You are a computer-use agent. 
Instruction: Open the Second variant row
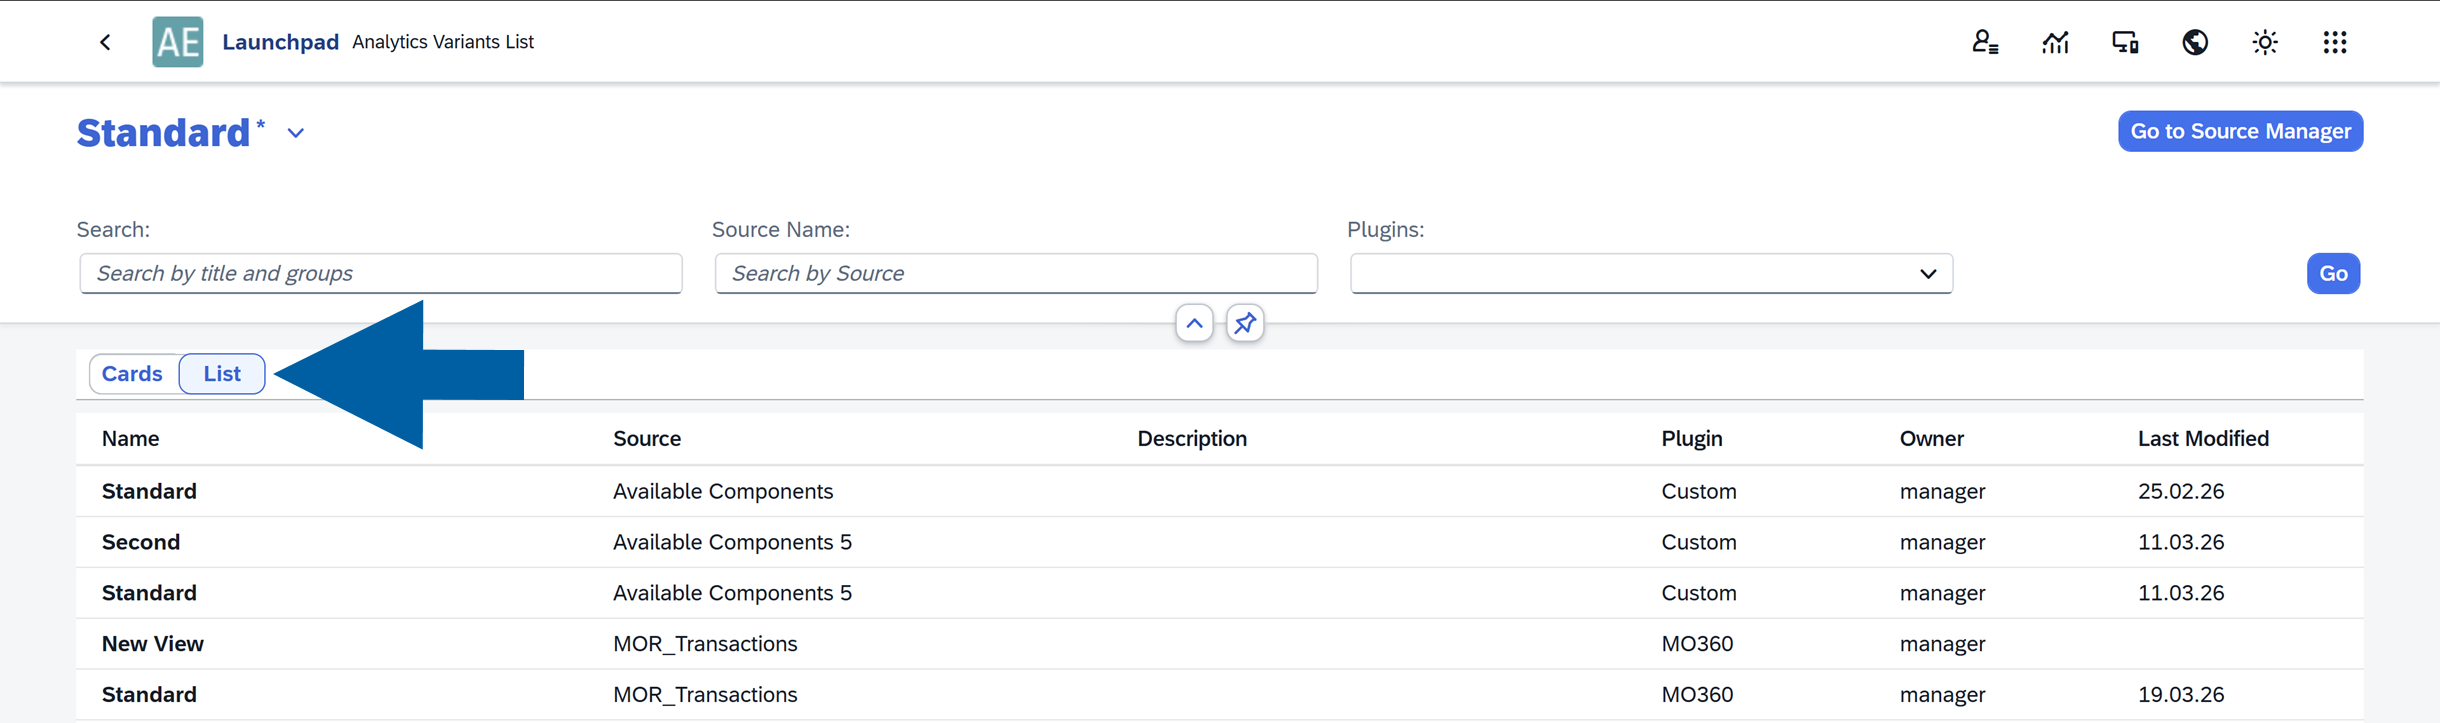pos(1220,542)
